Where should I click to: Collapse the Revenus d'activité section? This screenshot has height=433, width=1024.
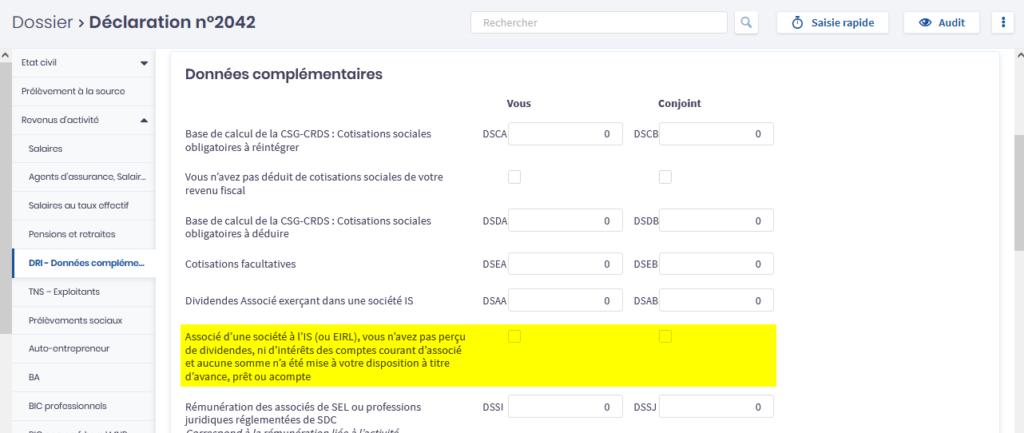click(x=144, y=120)
